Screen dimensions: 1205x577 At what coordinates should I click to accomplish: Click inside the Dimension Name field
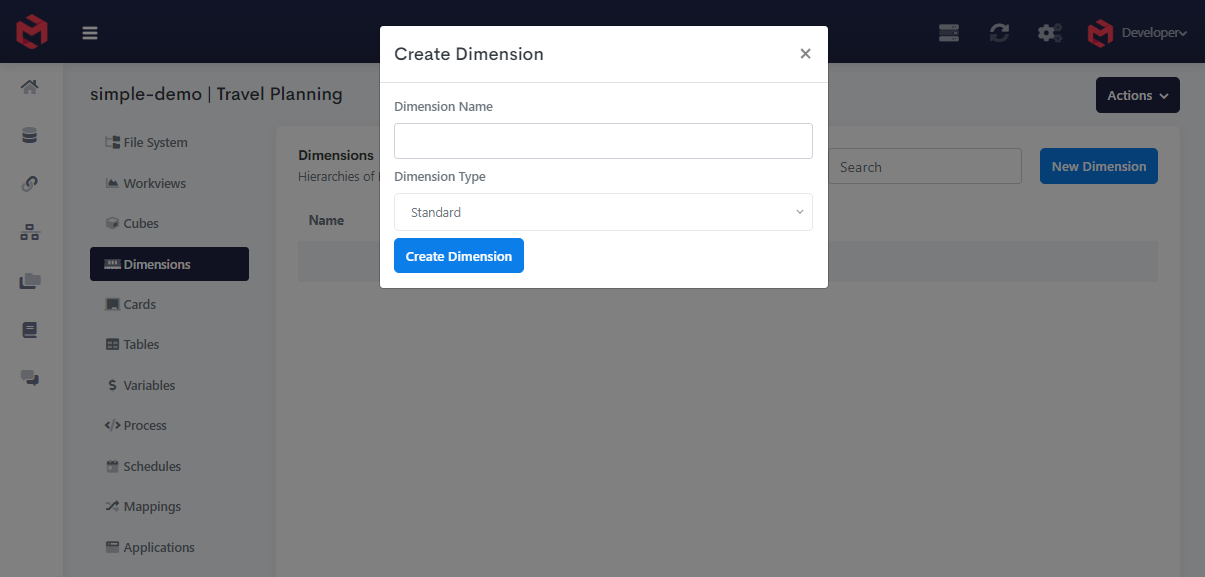pyautogui.click(x=603, y=141)
